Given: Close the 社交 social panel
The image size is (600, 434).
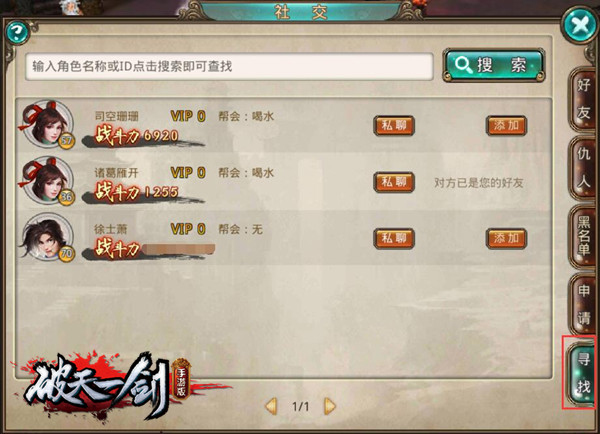Looking at the screenshot, I should tap(580, 26).
